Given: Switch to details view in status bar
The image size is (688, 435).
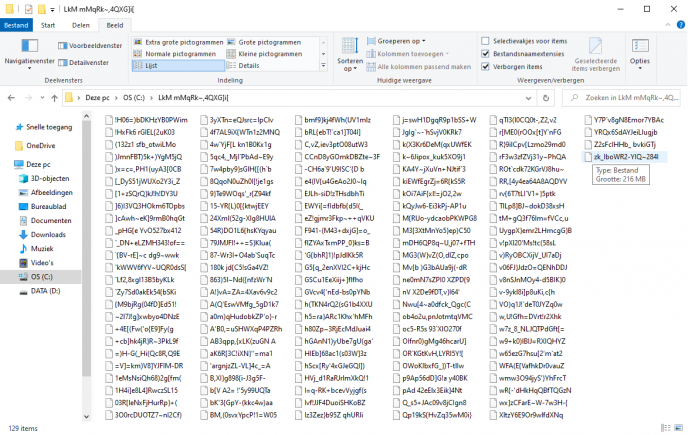Looking at the screenshot, I should pos(666,428).
